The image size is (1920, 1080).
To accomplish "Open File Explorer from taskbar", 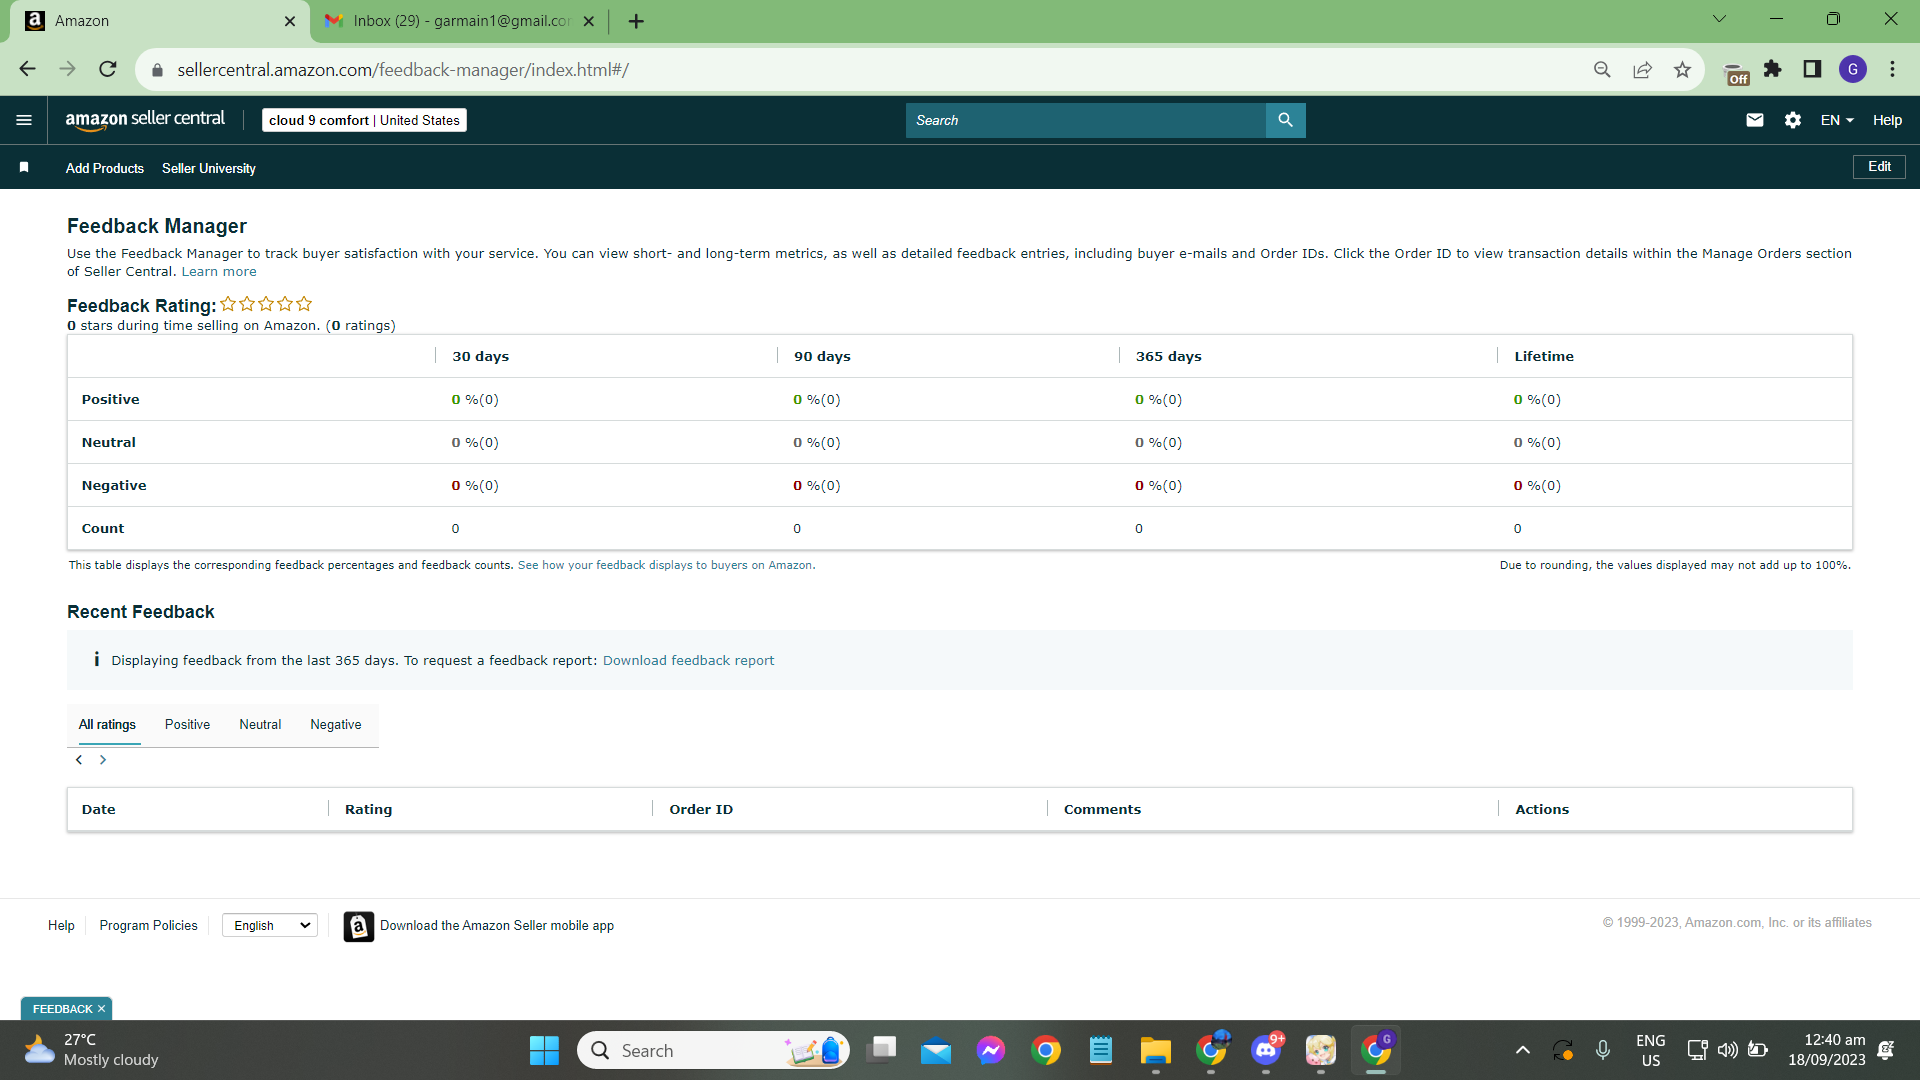I will 1155,1050.
